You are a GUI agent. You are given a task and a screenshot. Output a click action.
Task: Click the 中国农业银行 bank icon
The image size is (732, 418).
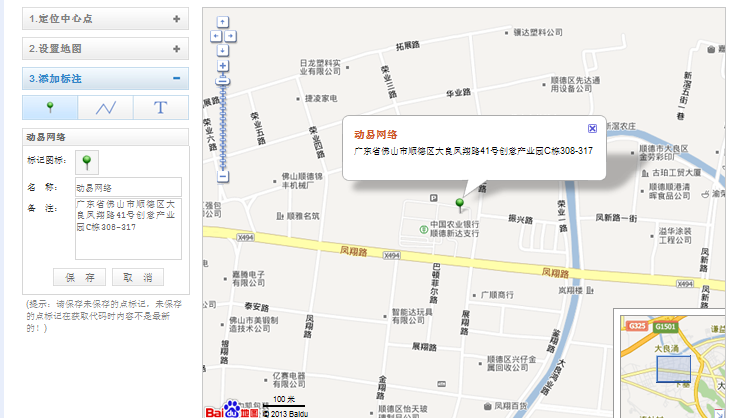pyautogui.click(x=423, y=229)
